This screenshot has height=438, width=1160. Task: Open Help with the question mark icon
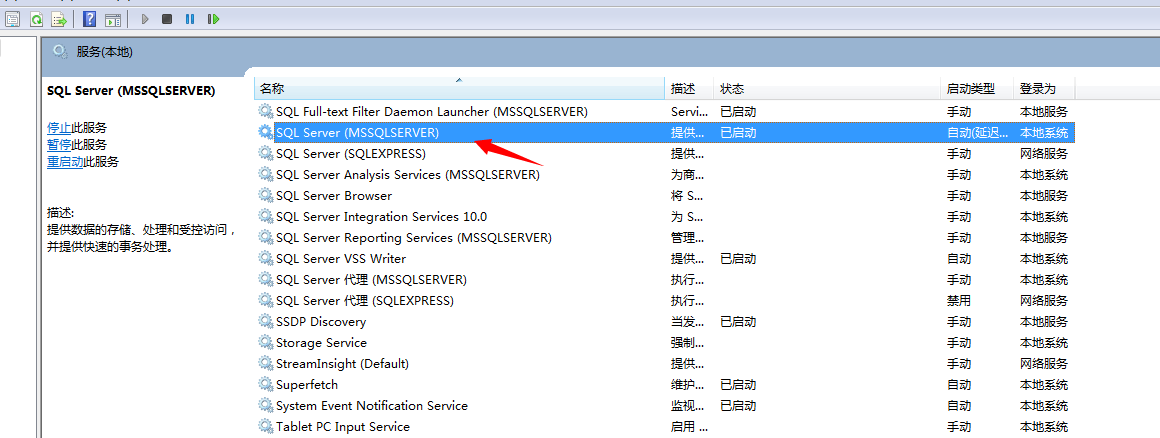(90, 19)
